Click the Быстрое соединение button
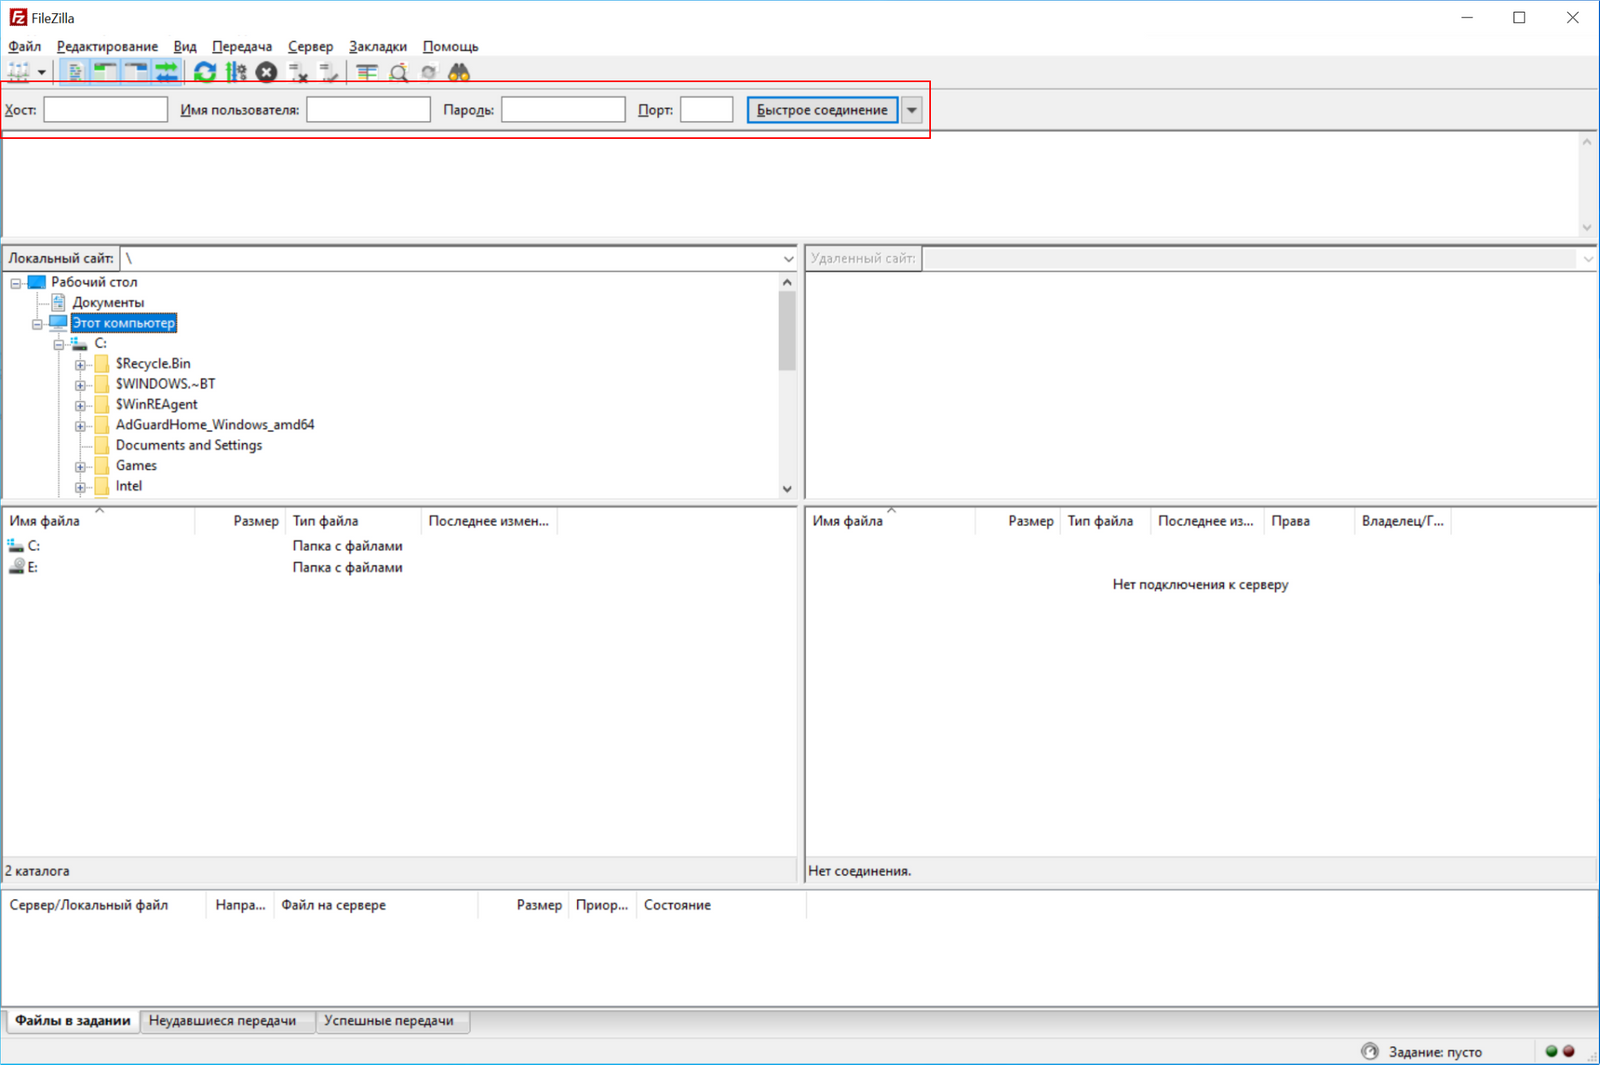The image size is (1600, 1065). click(x=822, y=110)
